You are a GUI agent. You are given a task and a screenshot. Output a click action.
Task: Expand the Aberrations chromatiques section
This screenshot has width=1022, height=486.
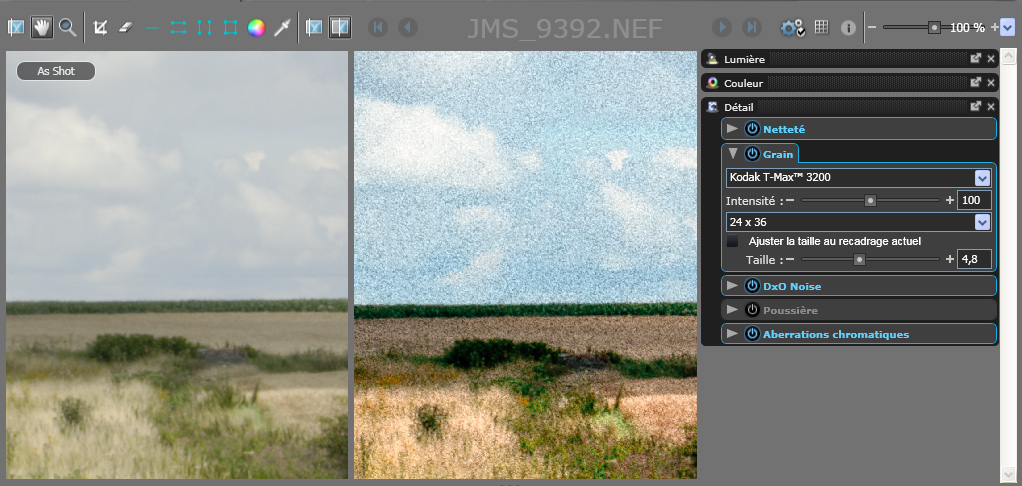(x=733, y=334)
